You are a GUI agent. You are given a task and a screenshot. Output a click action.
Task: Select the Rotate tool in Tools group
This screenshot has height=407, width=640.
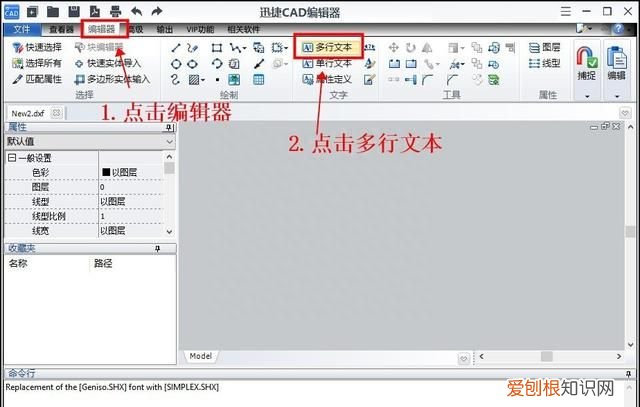[411, 48]
